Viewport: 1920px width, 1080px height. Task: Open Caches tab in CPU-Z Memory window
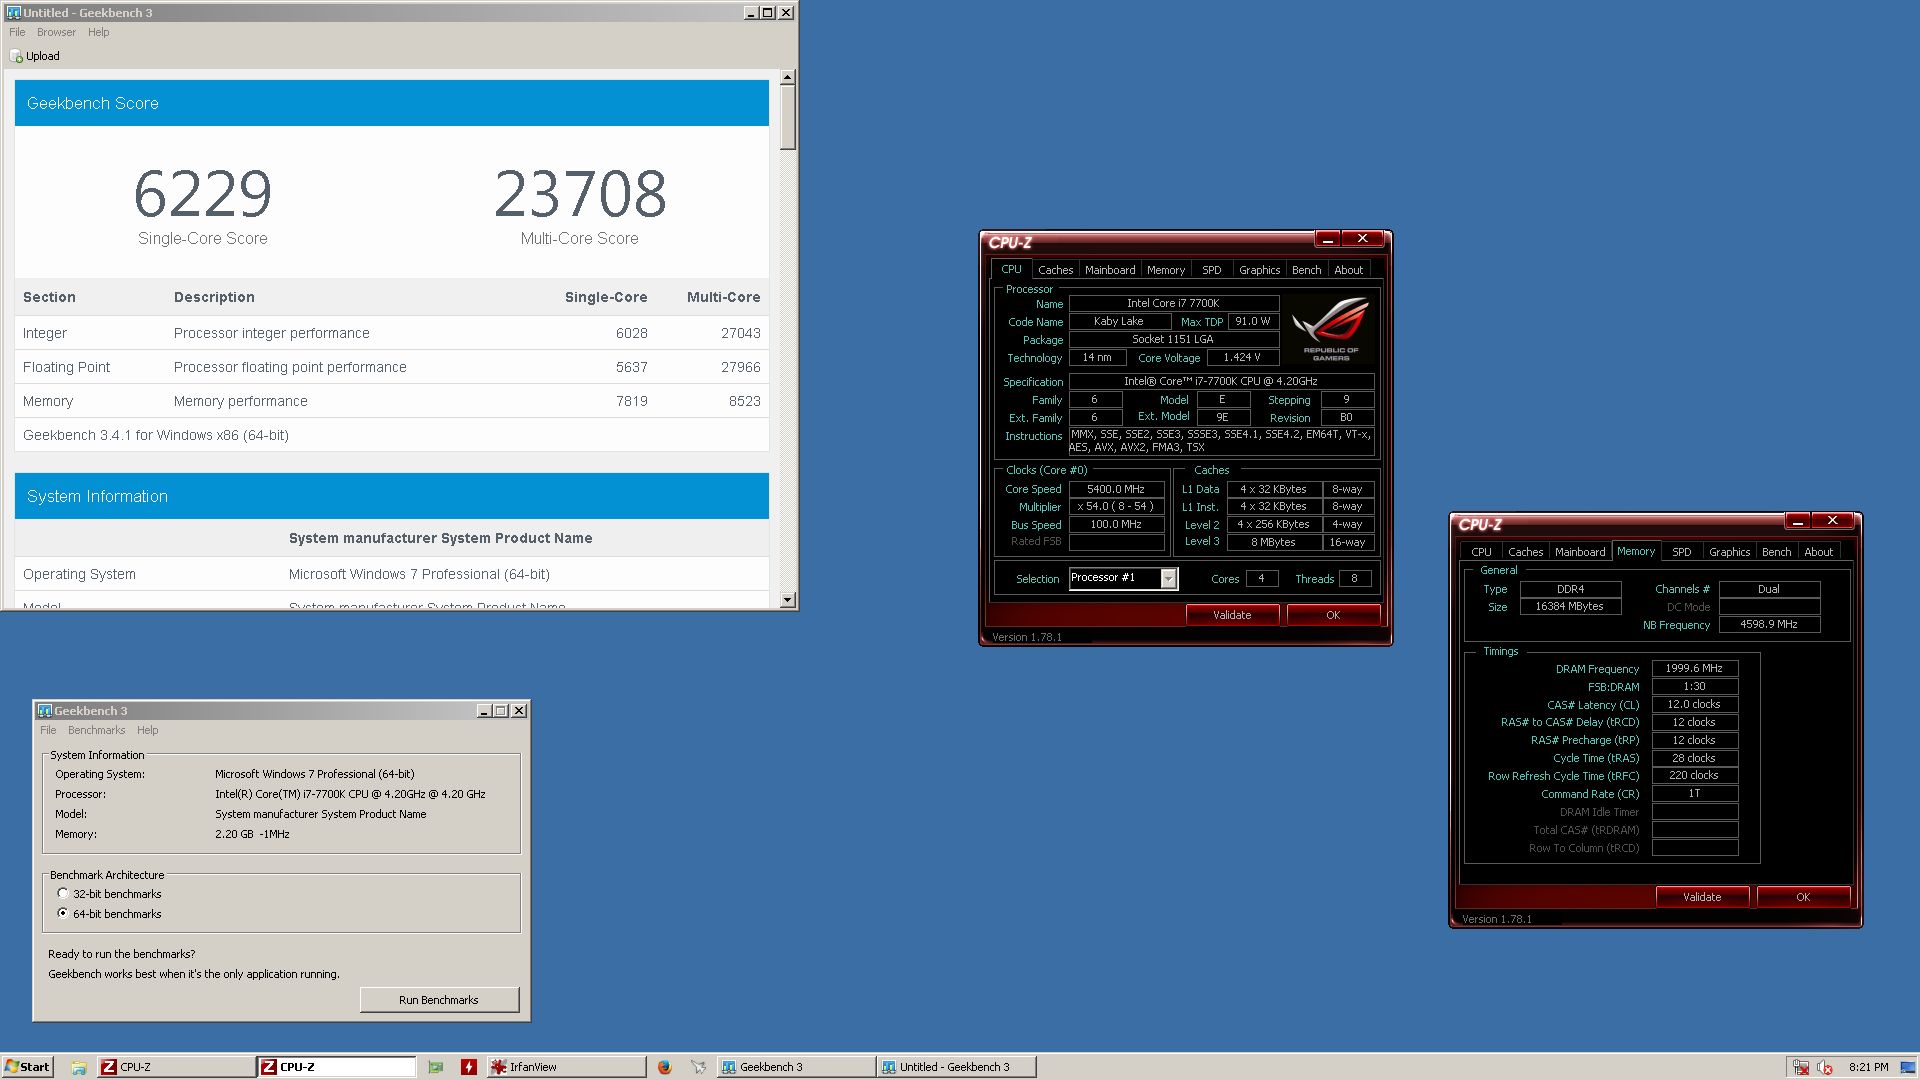(x=1525, y=552)
